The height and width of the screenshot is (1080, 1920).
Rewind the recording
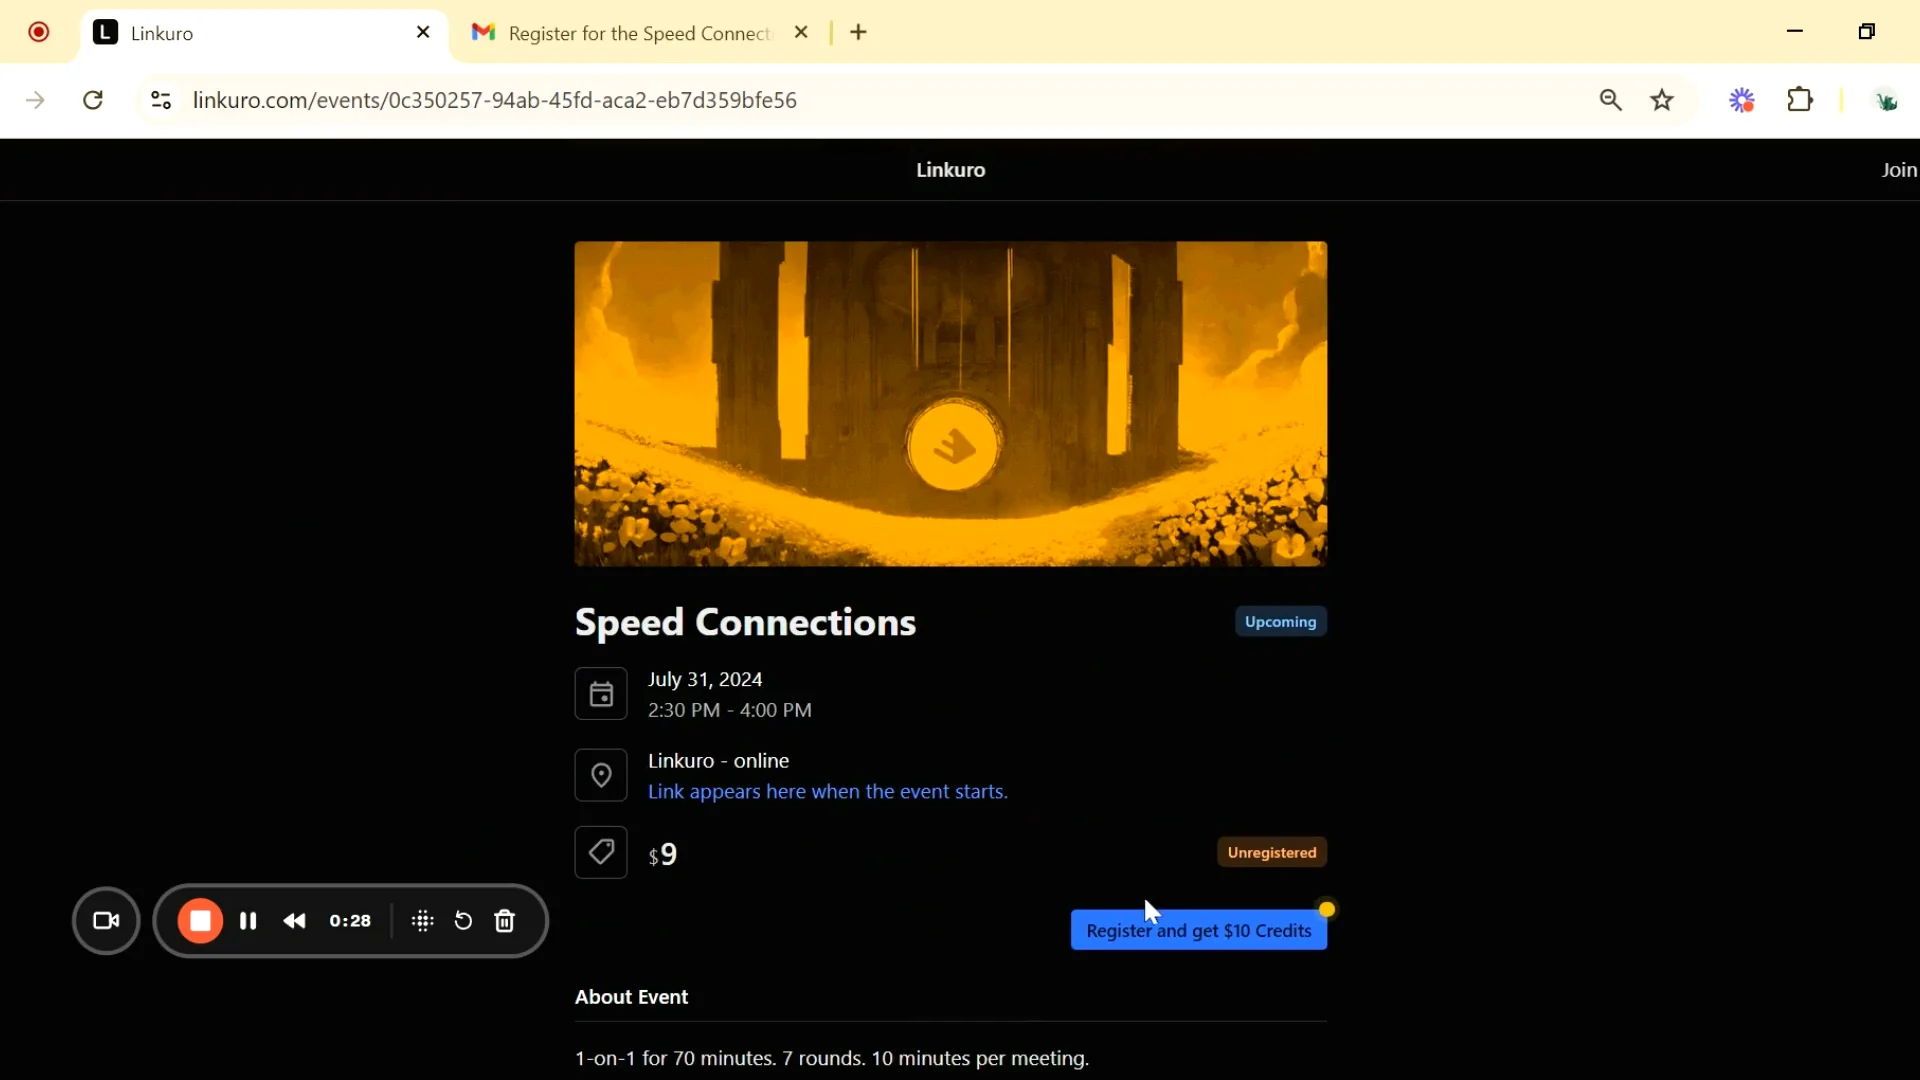[295, 921]
